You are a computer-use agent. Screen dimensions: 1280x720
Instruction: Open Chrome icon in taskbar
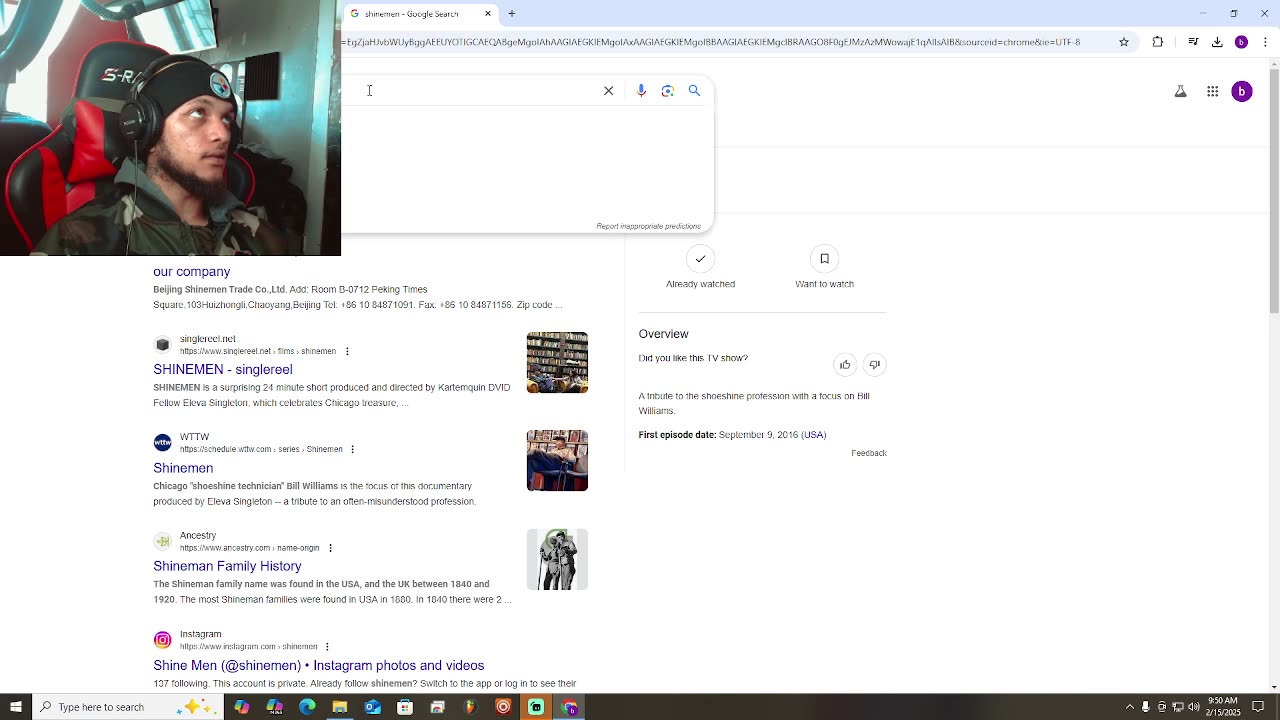[x=569, y=707]
